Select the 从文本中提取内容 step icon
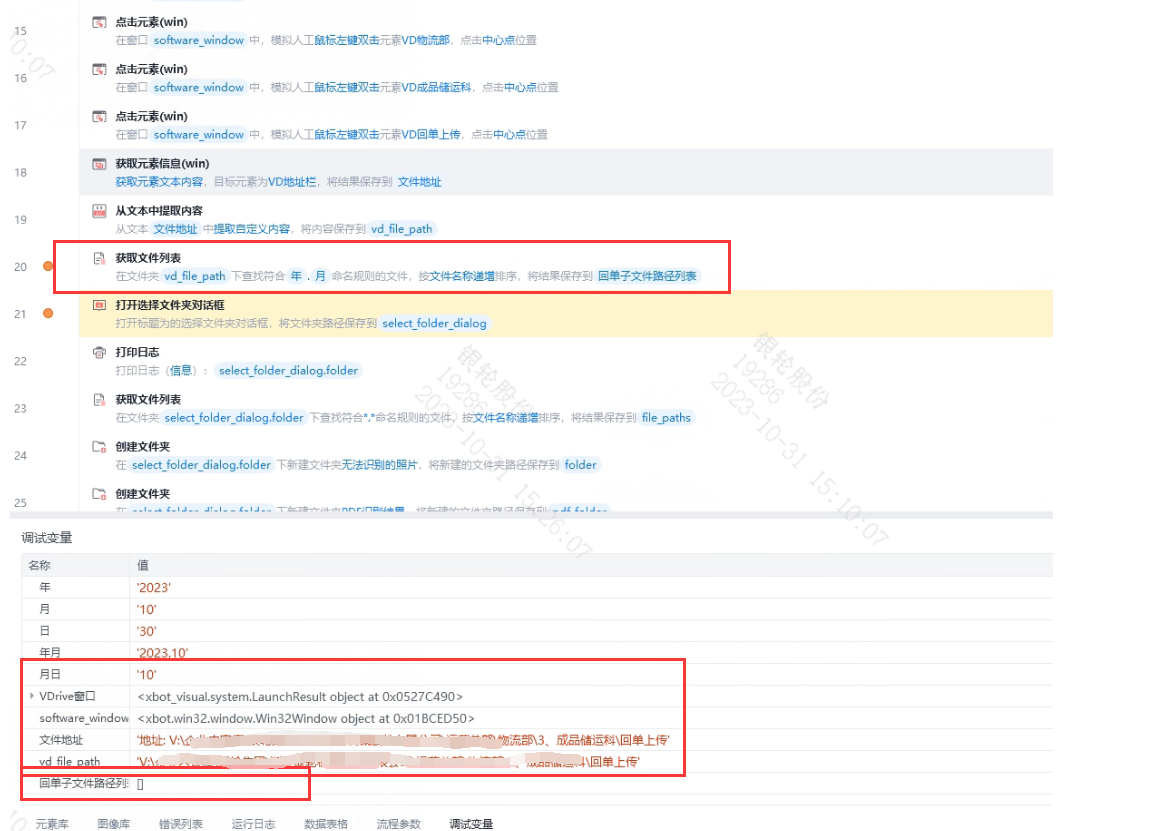The image size is (1153, 831). (99, 211)
